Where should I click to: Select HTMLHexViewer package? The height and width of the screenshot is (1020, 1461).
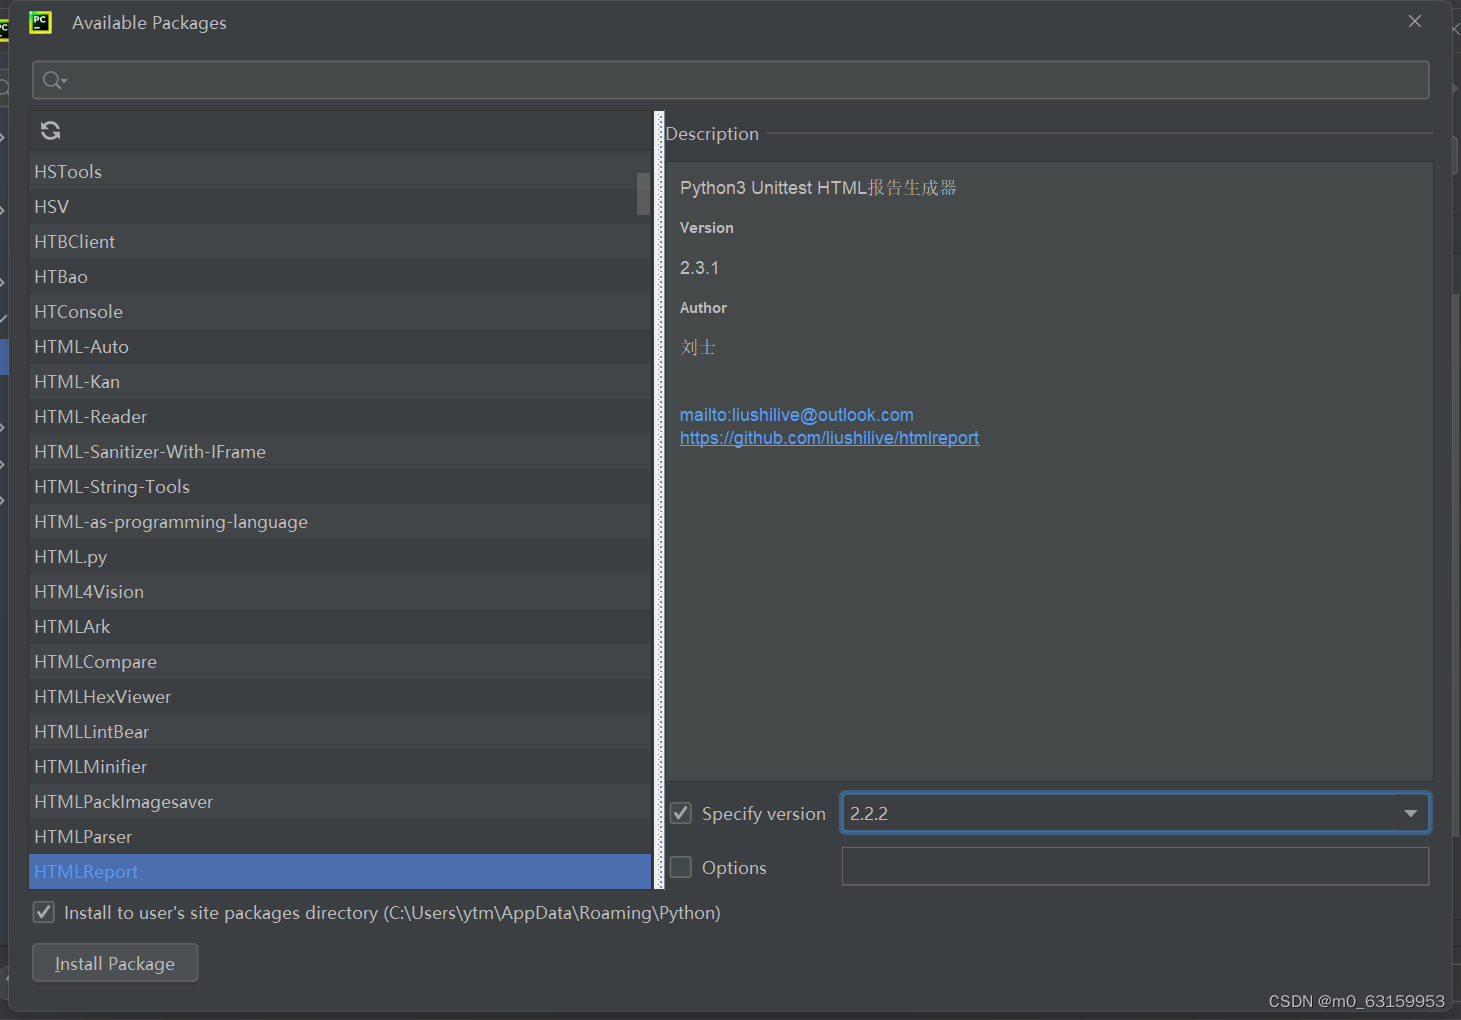point(340,697)
